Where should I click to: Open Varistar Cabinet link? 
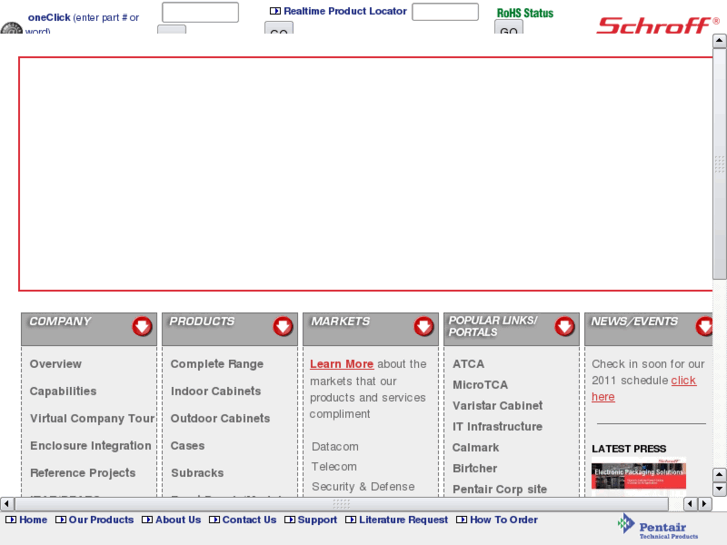497,406
